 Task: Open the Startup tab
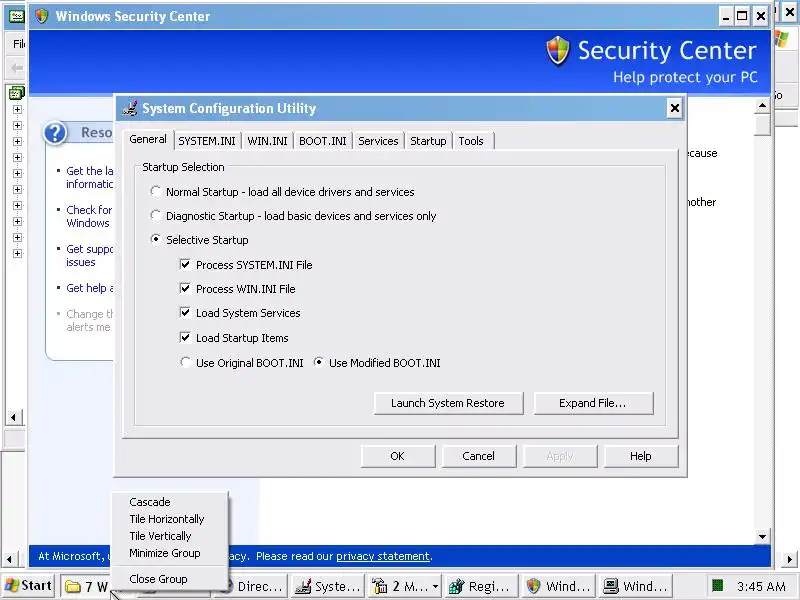[428, 141]
